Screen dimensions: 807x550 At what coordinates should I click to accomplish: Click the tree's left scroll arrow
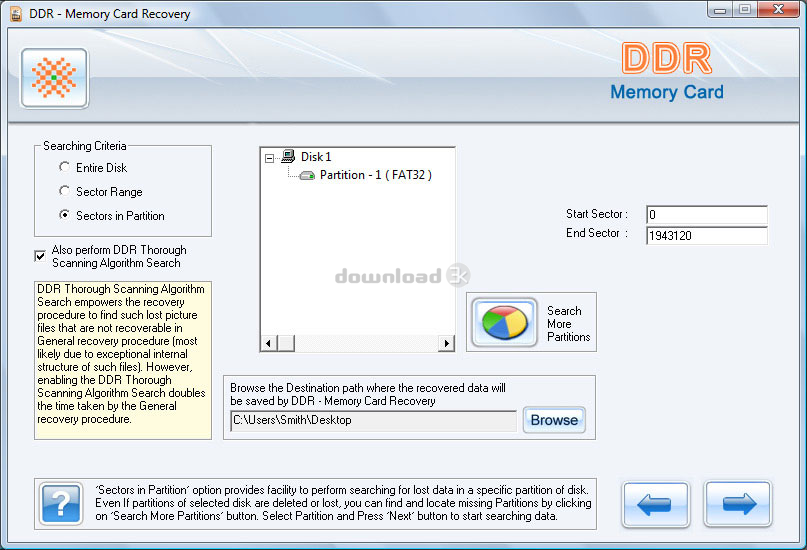[269, 343]
